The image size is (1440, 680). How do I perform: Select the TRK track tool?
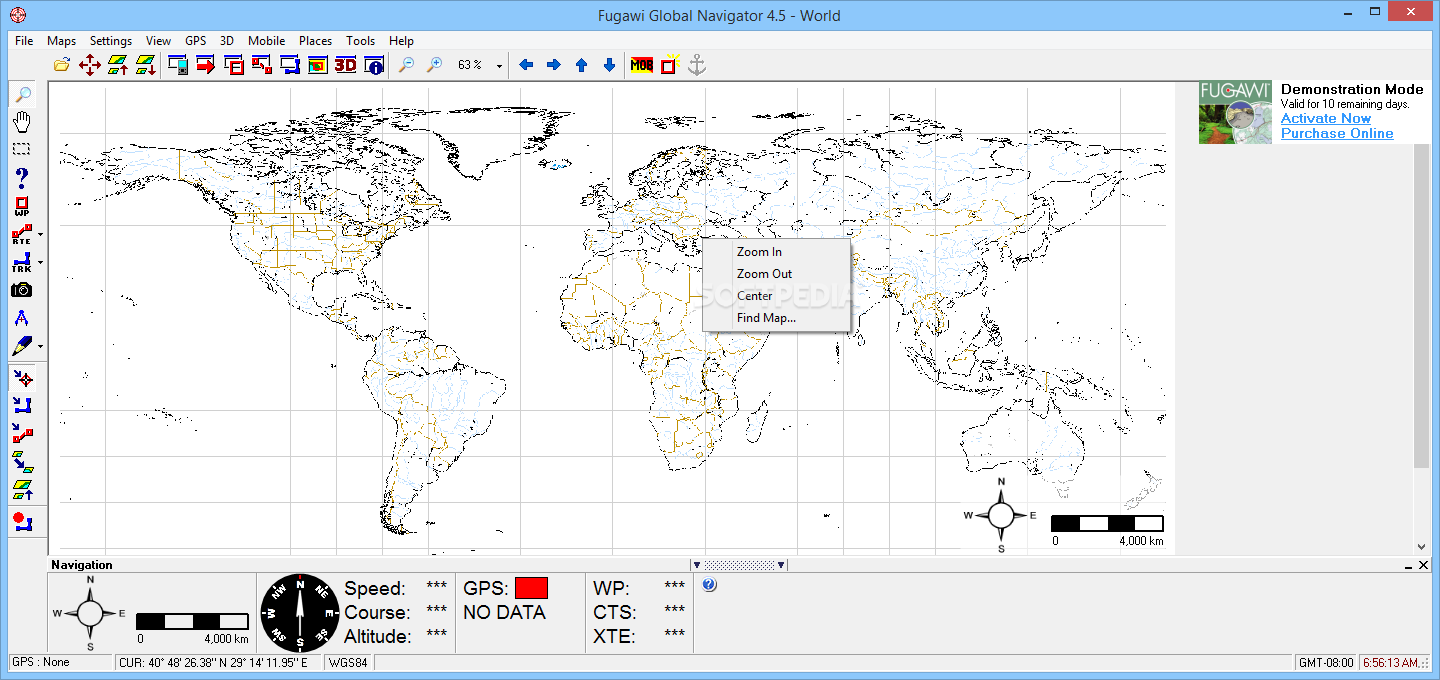[x=22, y=262]
